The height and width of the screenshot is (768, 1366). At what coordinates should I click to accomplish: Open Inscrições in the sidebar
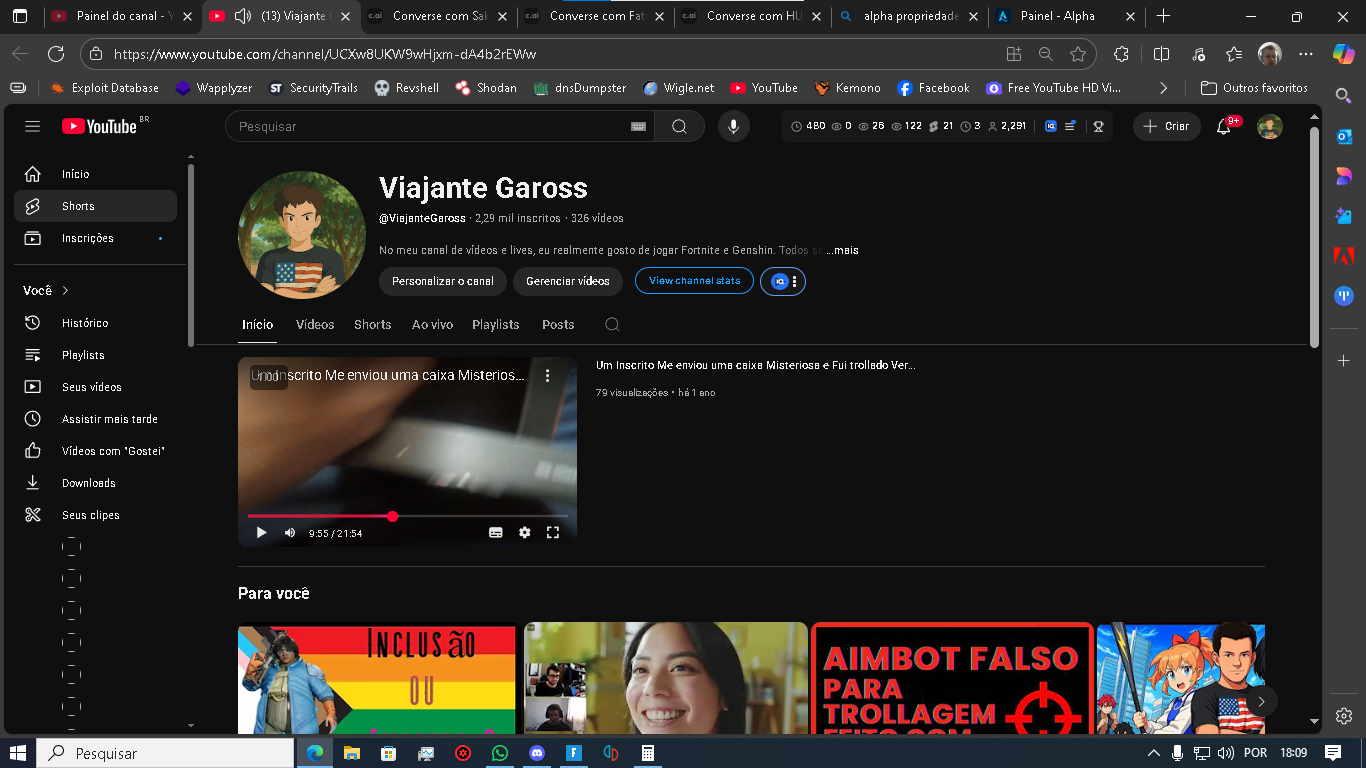pyautogui.click(x=95, y=238)
